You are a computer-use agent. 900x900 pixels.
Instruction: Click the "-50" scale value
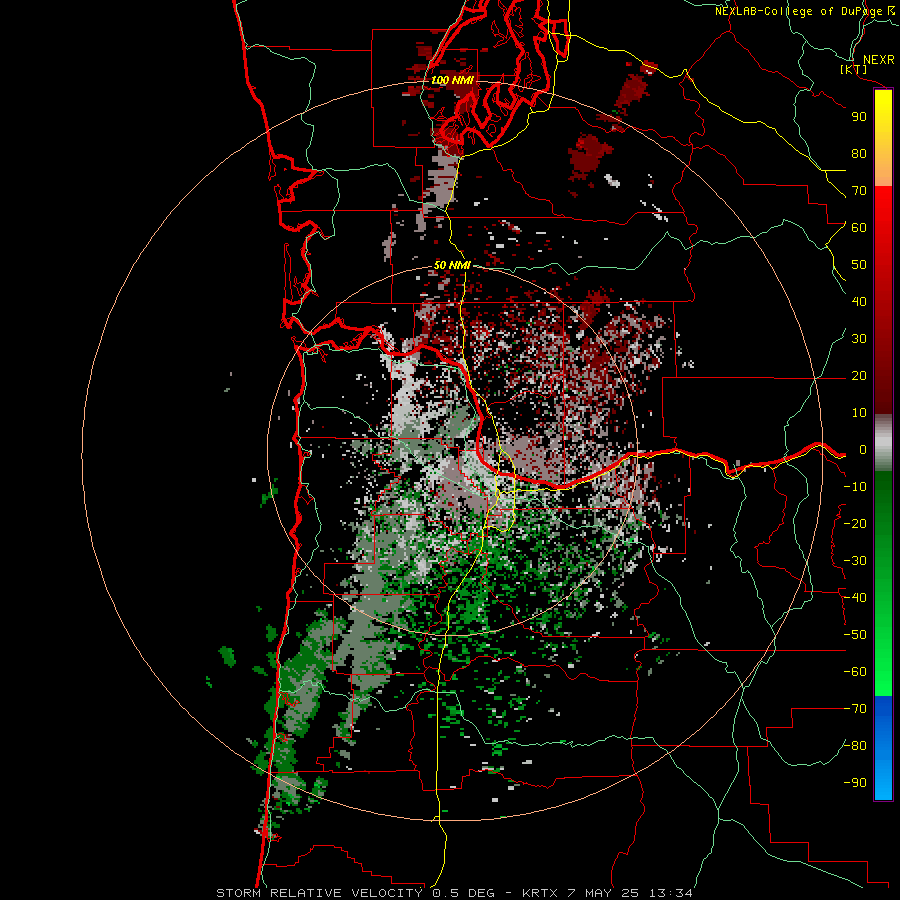coord(855,635)
